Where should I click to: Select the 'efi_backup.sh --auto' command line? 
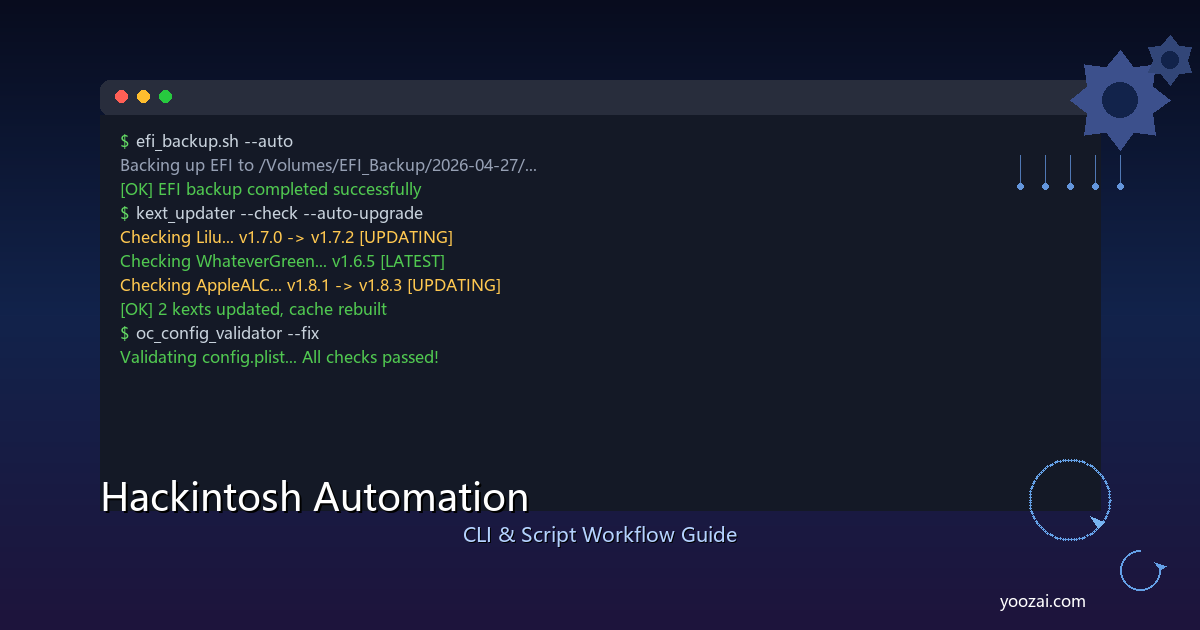pyautogui.click(x=206, y=142)
